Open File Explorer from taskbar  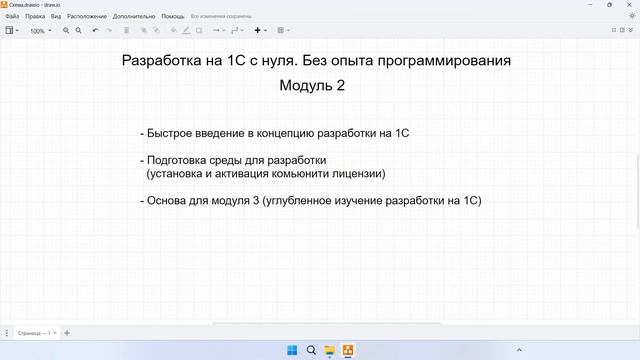[x=329, y=350]
